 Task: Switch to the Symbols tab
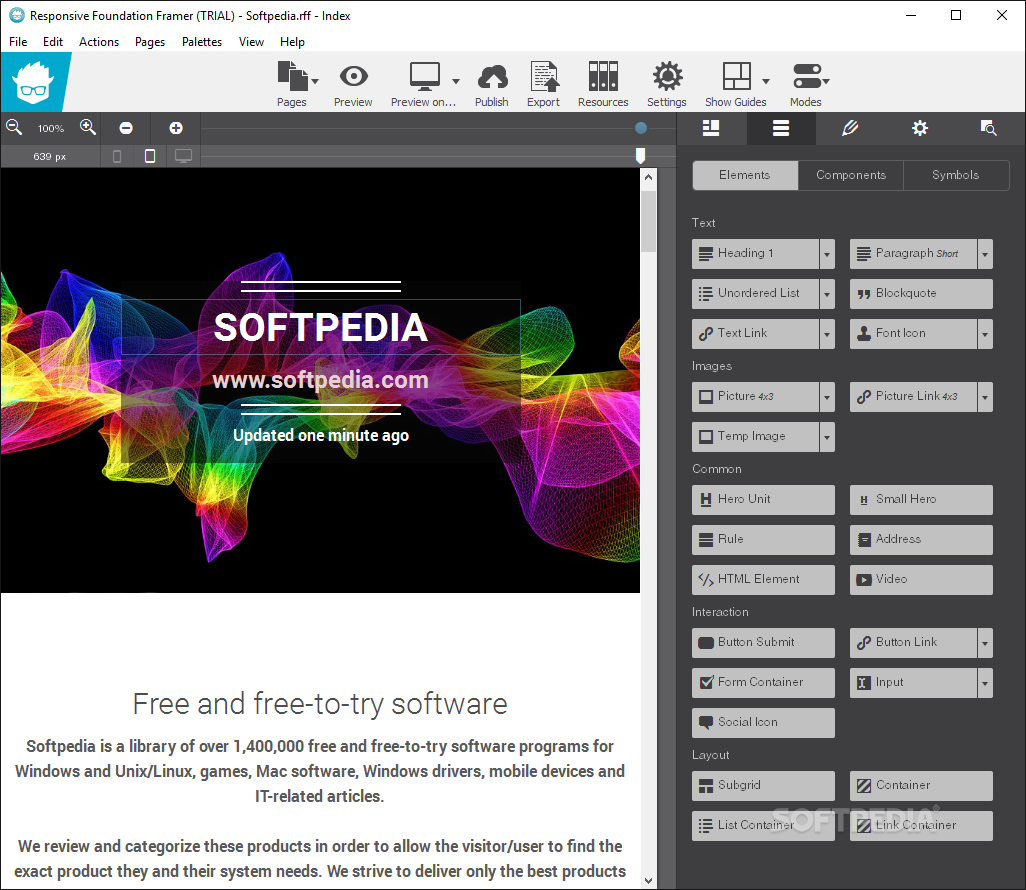tap(955, 175)
